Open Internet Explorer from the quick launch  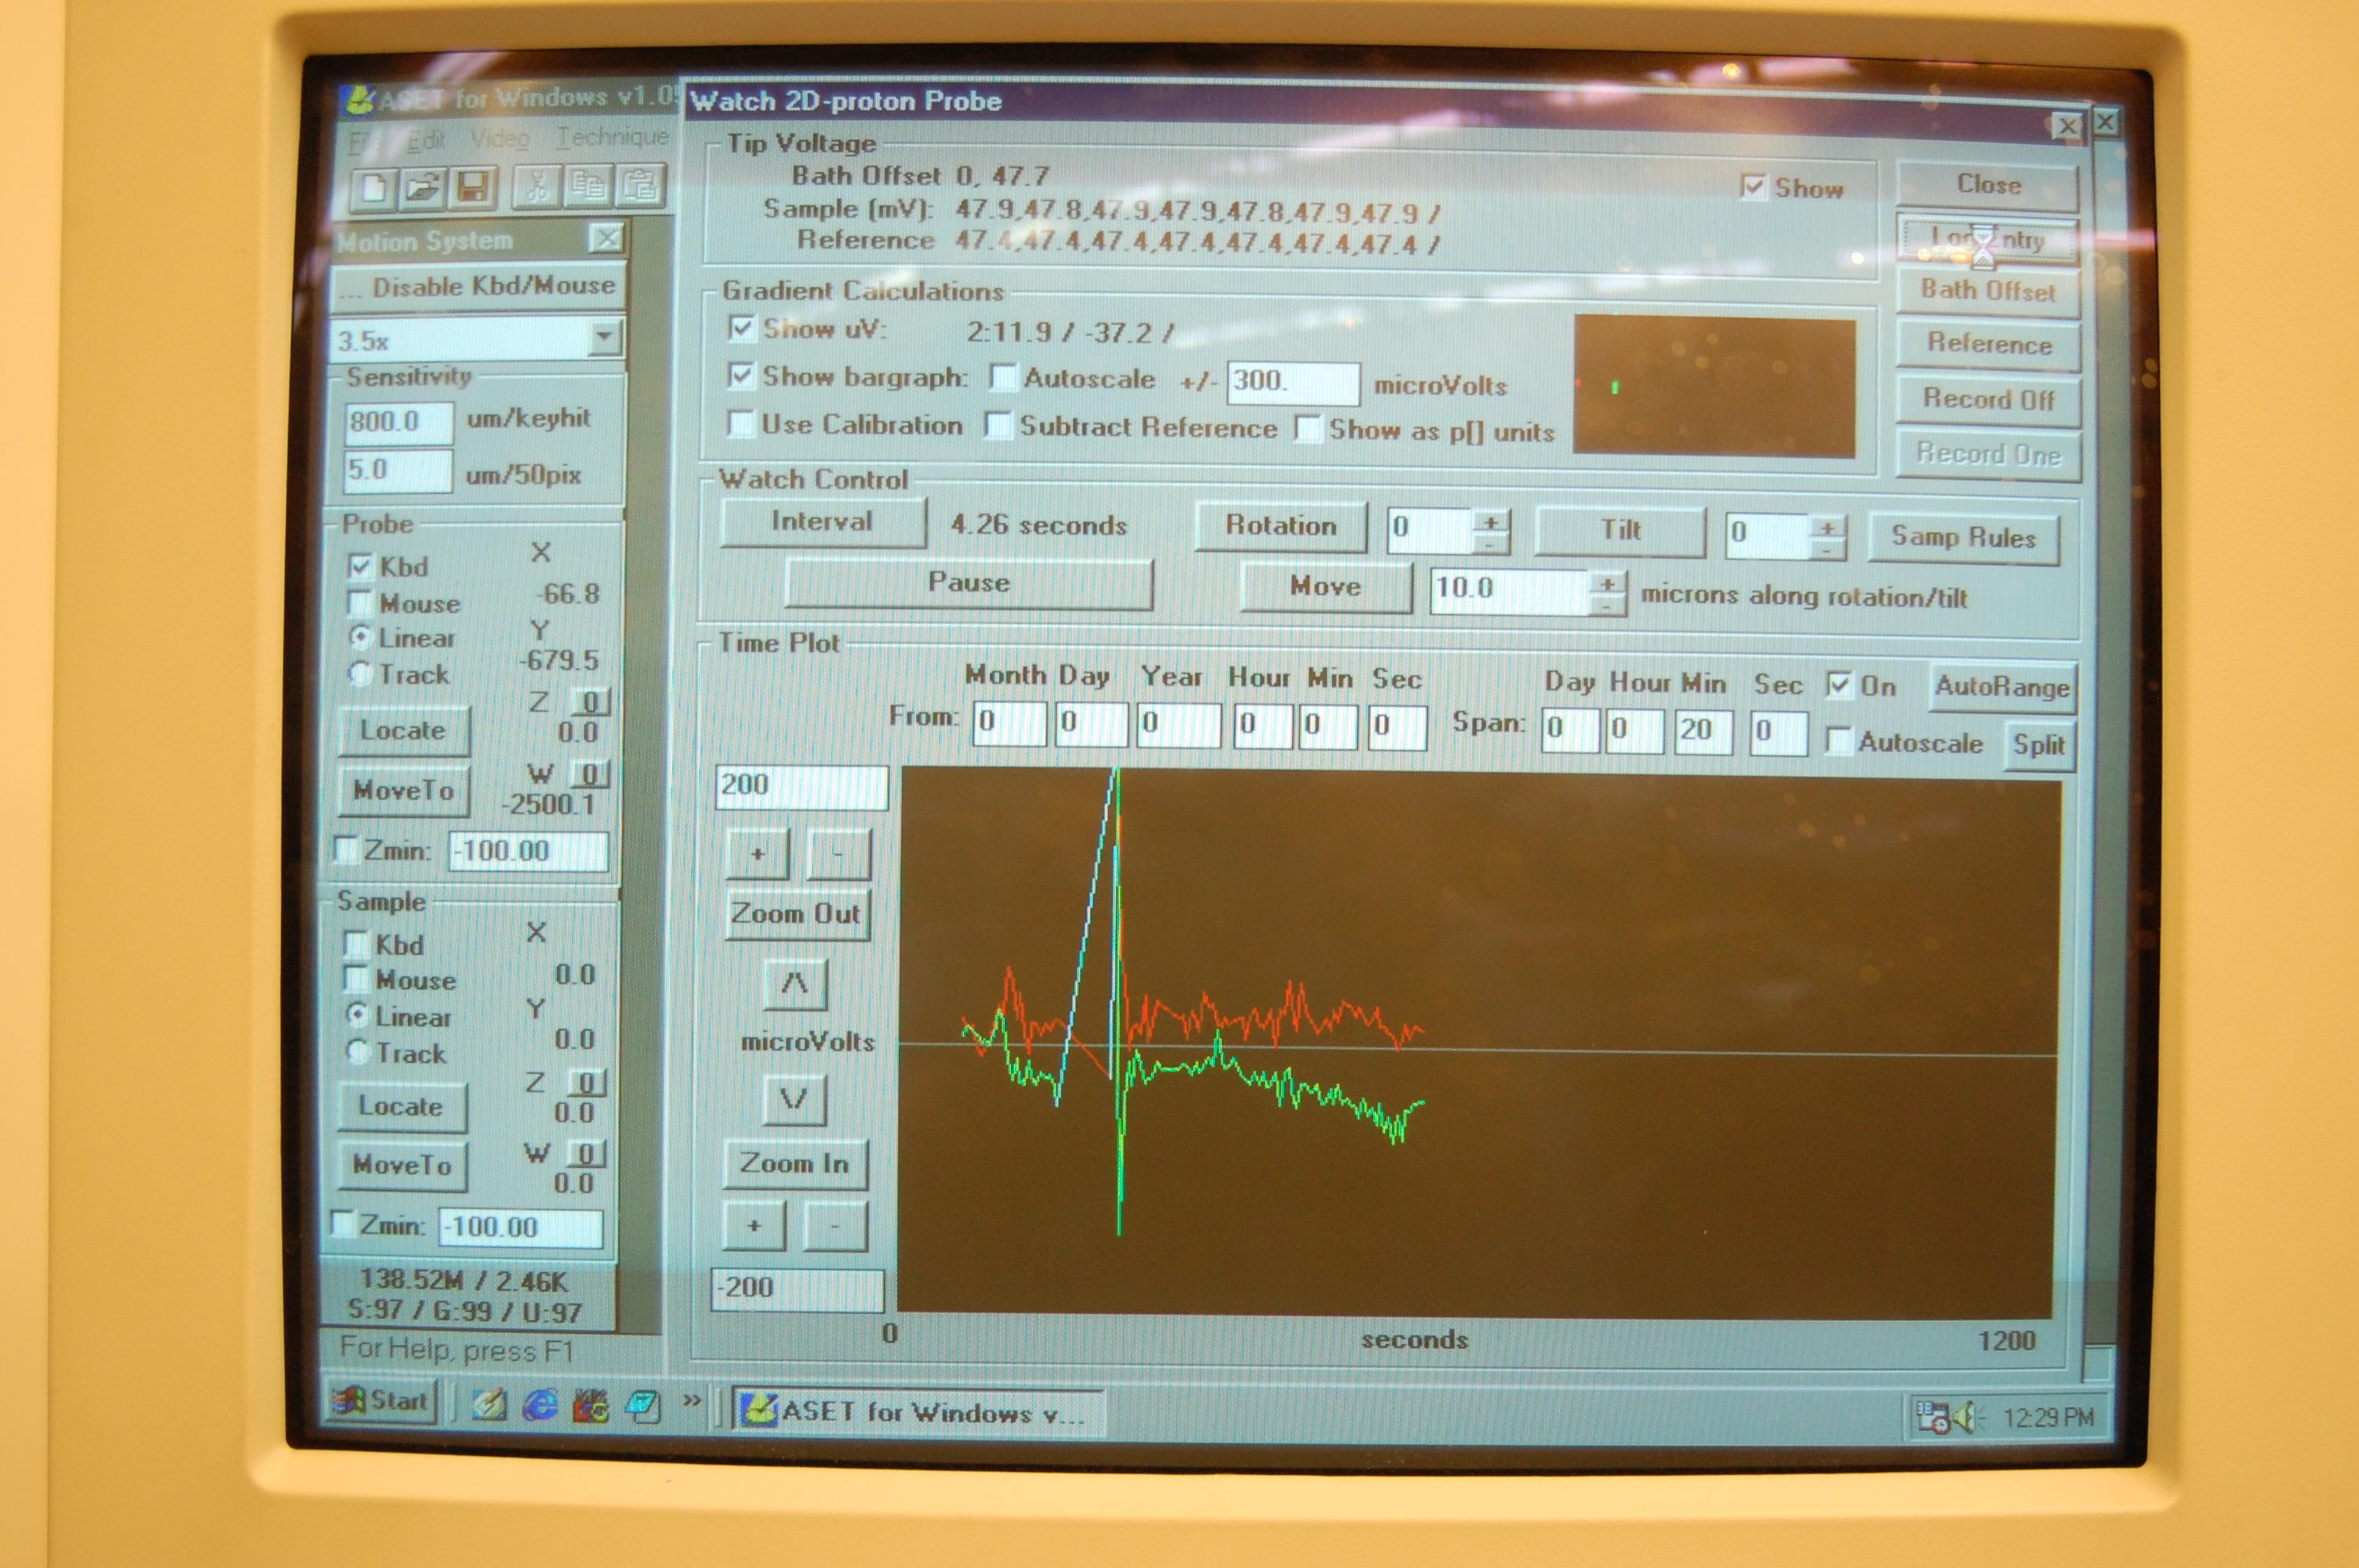pyautogui.click(x=540, y=1405)
